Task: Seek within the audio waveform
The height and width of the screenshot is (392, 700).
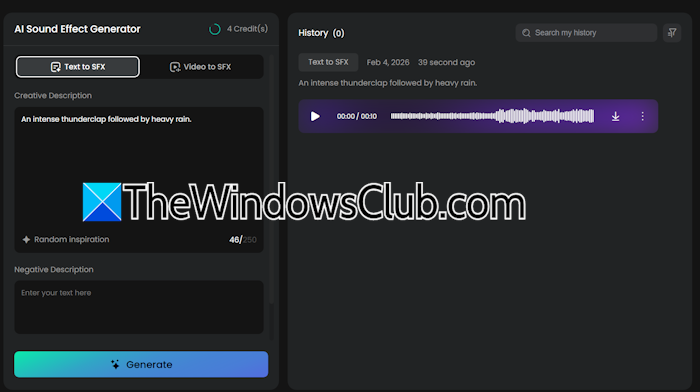Action: 492,116
